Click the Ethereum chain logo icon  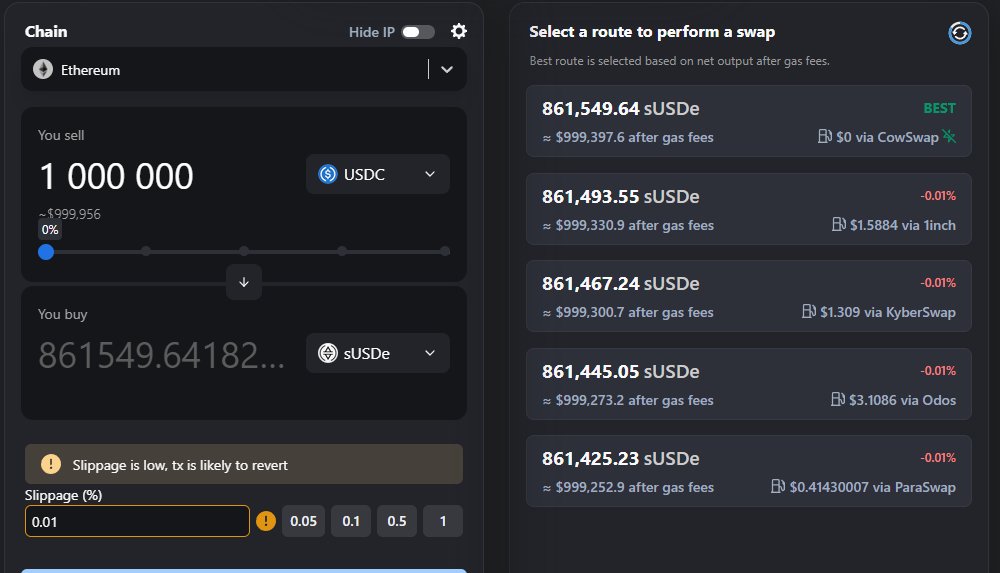coord(43,69)
